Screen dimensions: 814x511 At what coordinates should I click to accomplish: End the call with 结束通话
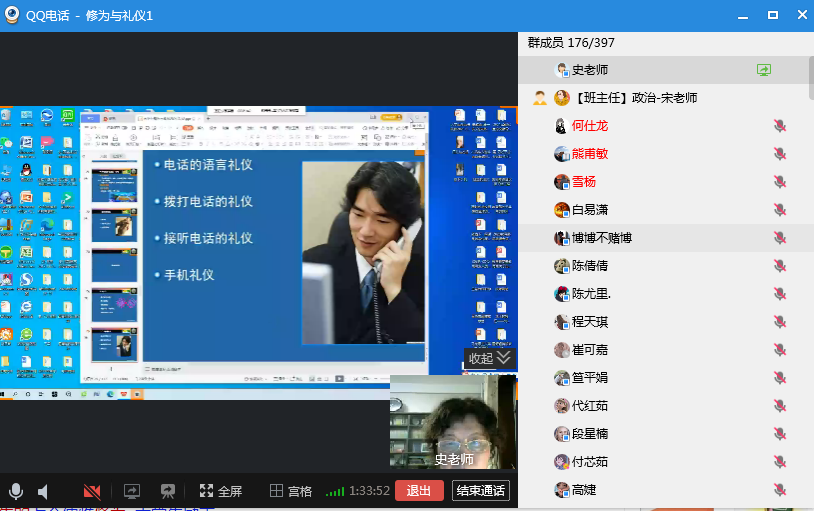[x=481, y=491]
